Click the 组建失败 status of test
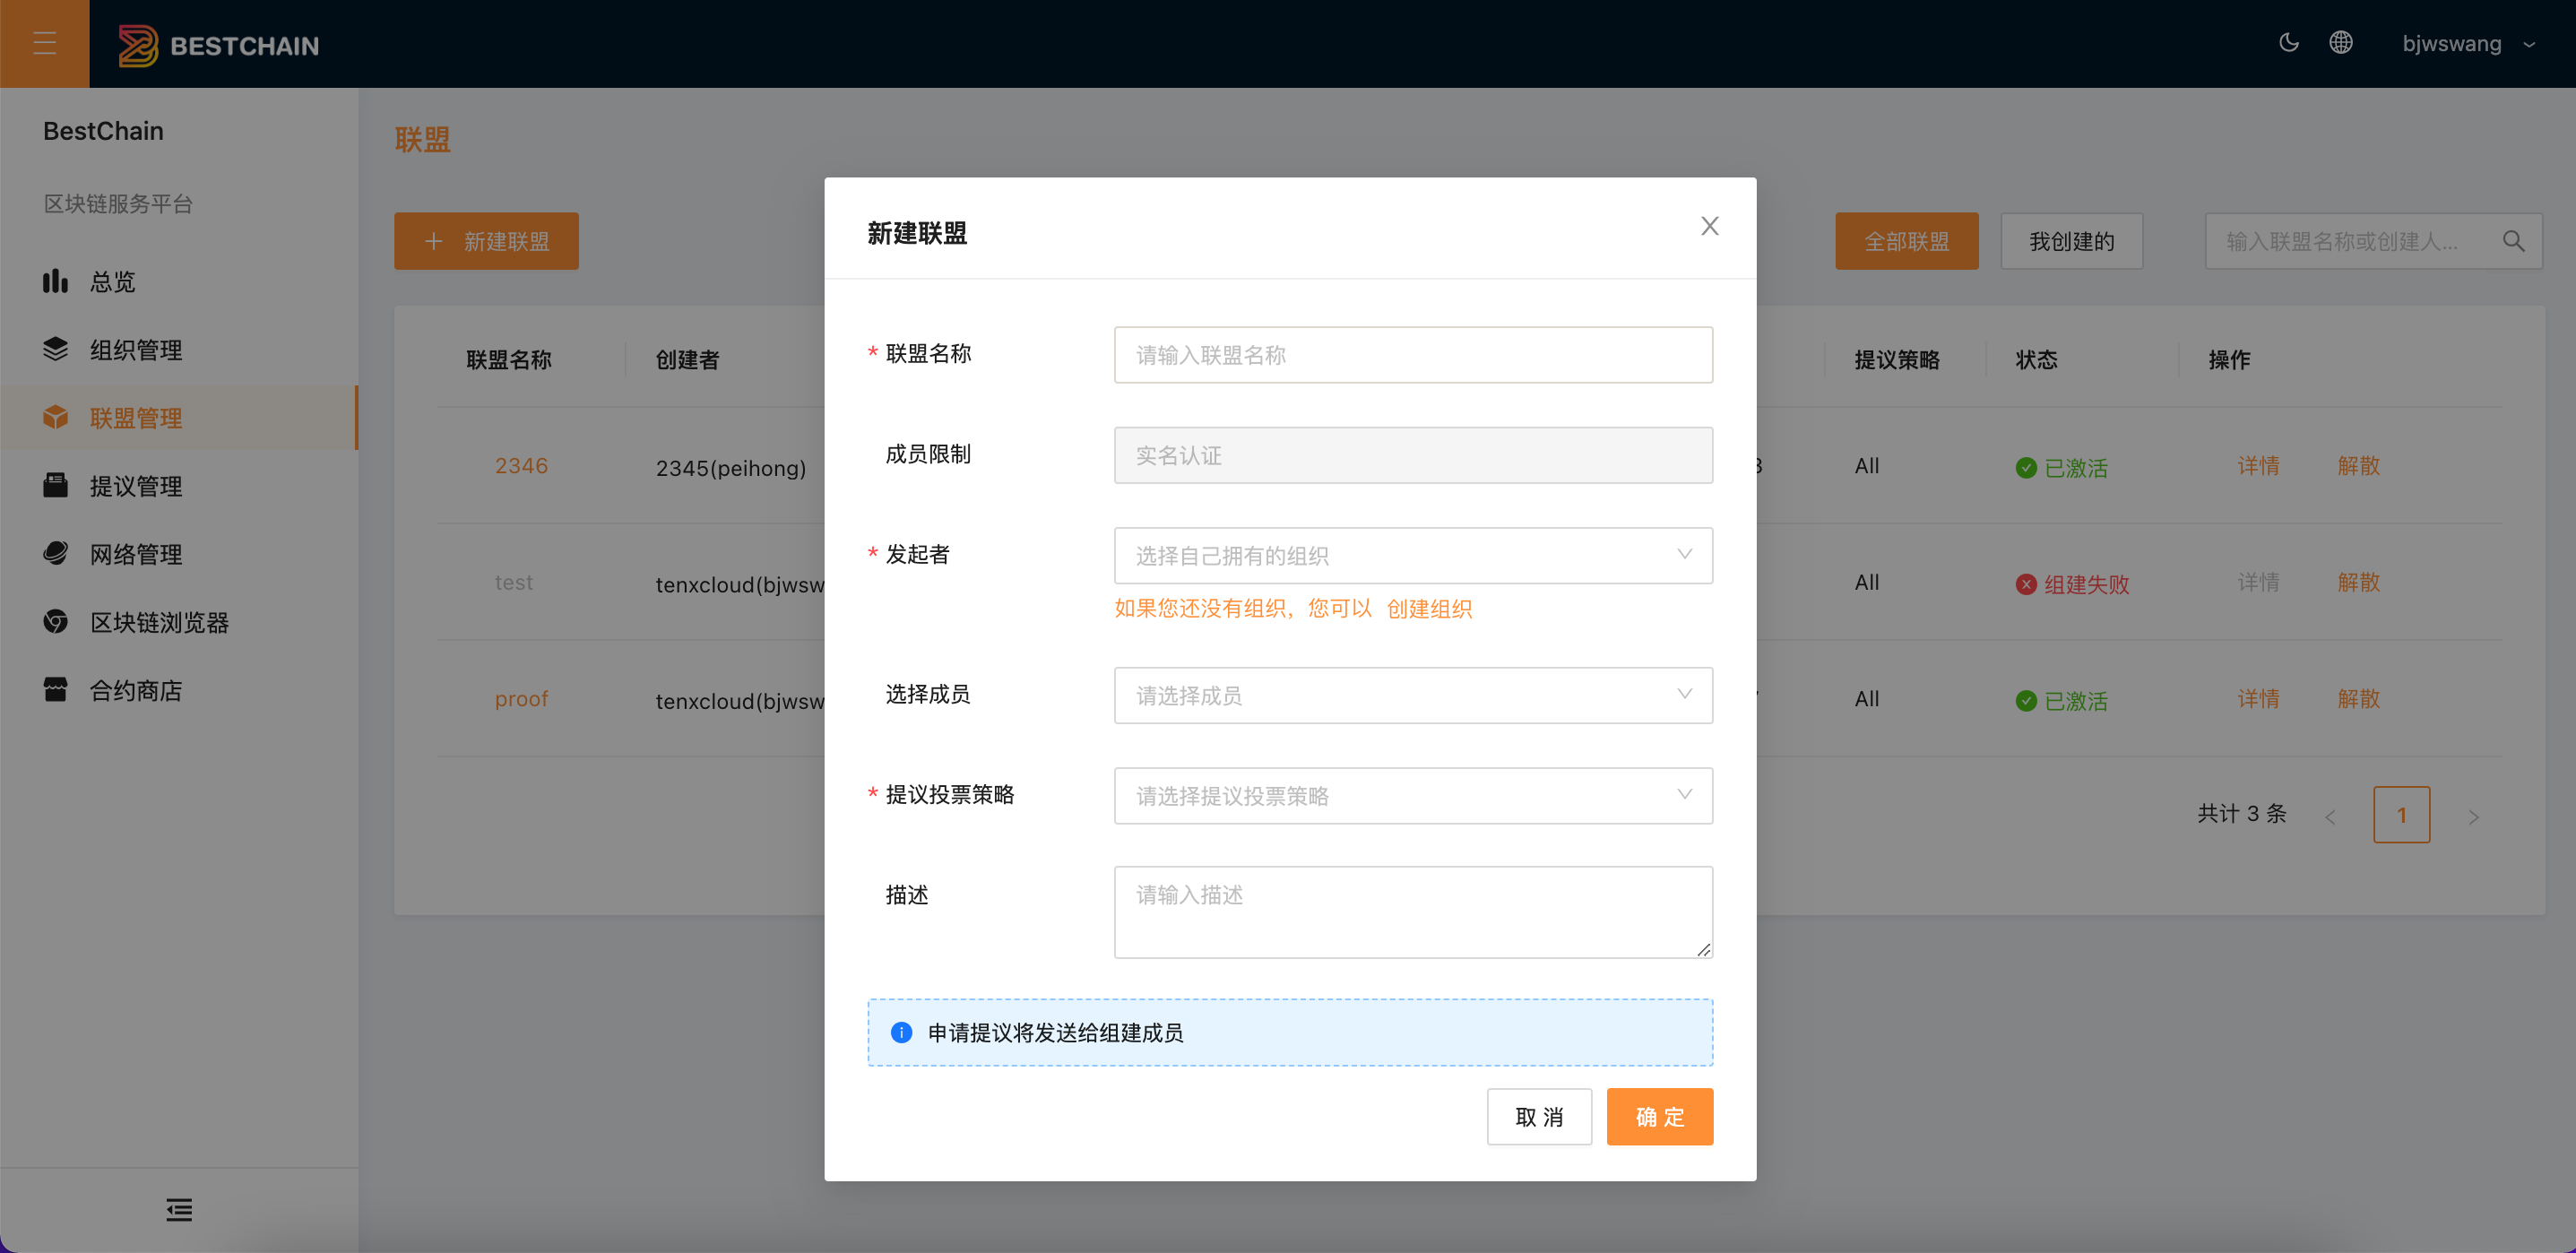Viewport: 2576px width, 1253px height. (x=2072, y=584)
